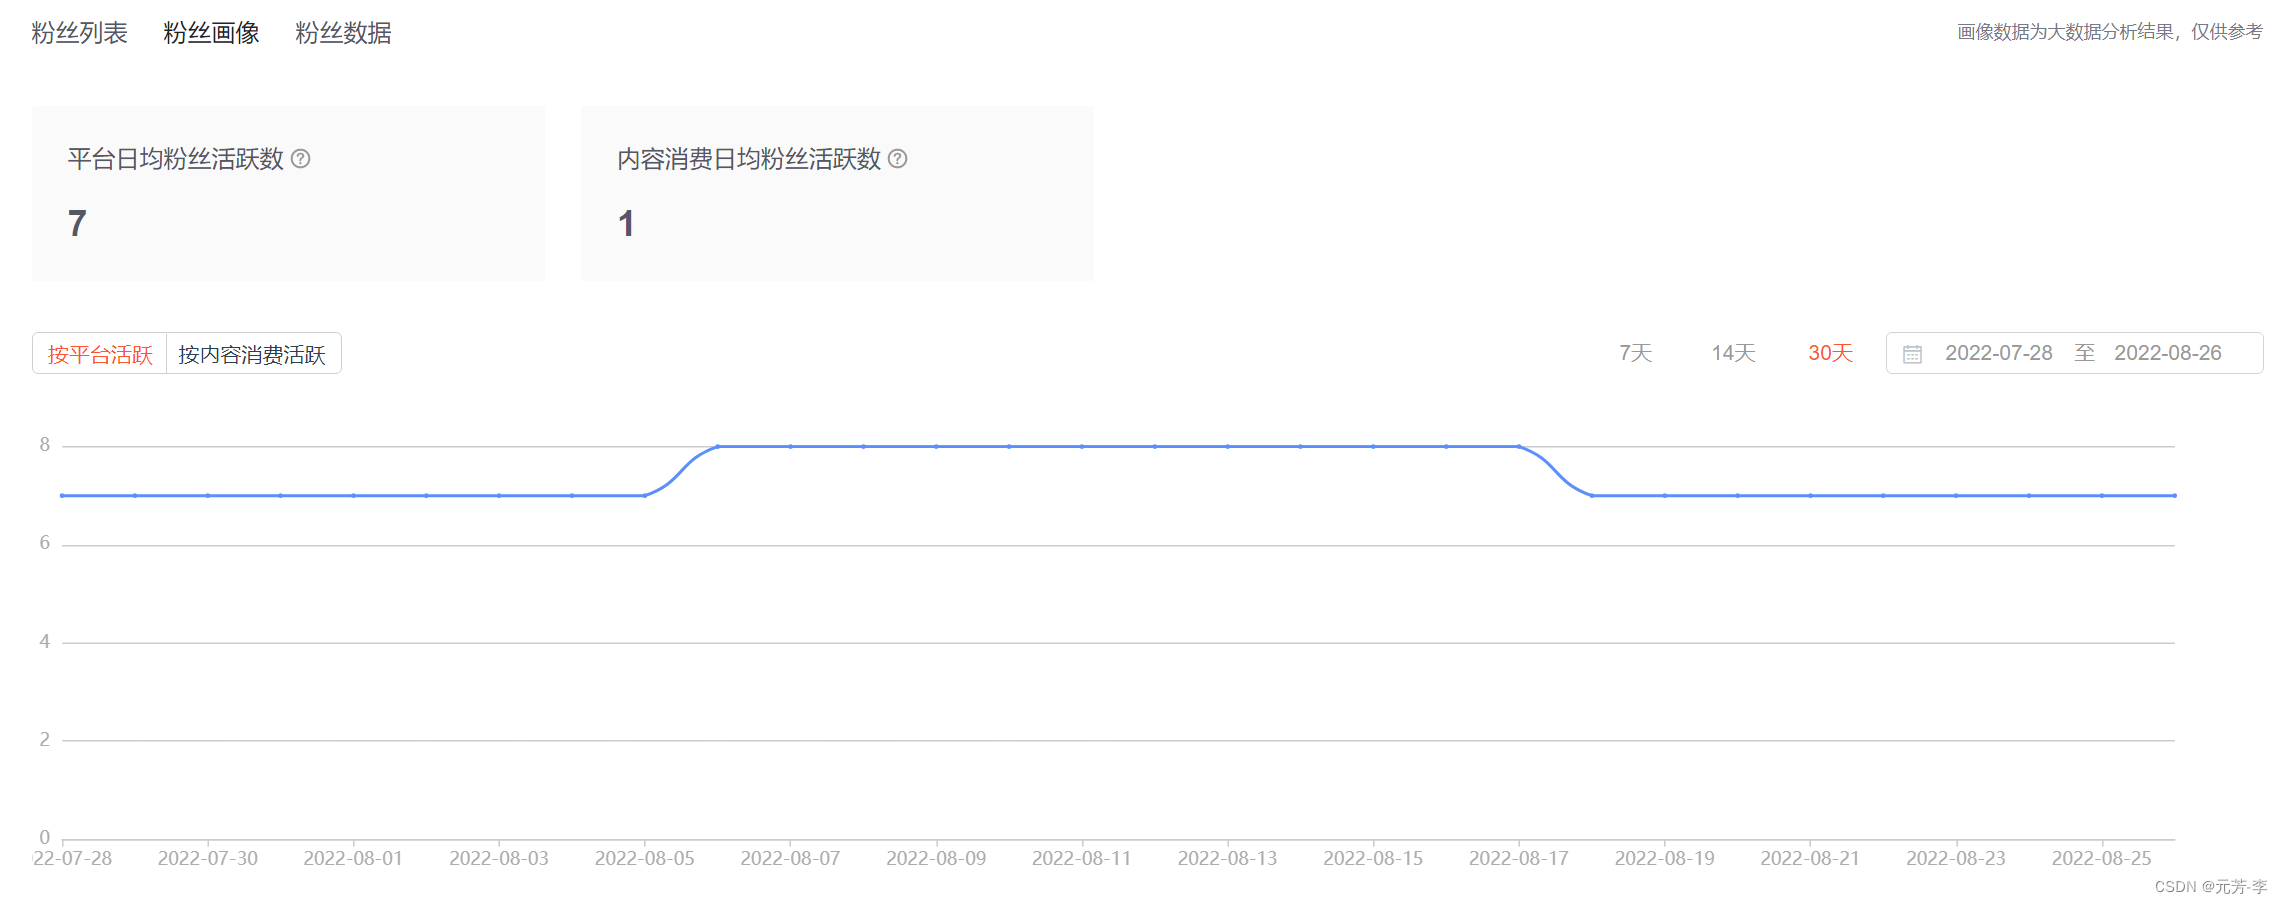Click the chart data point at 2022-08-01
This screenshot has width=2283, height=904.
(x=353, y=495)
